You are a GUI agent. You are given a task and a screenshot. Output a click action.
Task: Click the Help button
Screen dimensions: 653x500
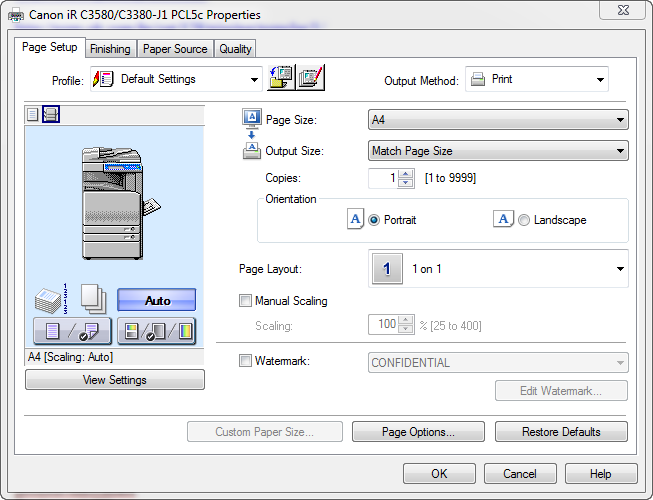point(601,474)
